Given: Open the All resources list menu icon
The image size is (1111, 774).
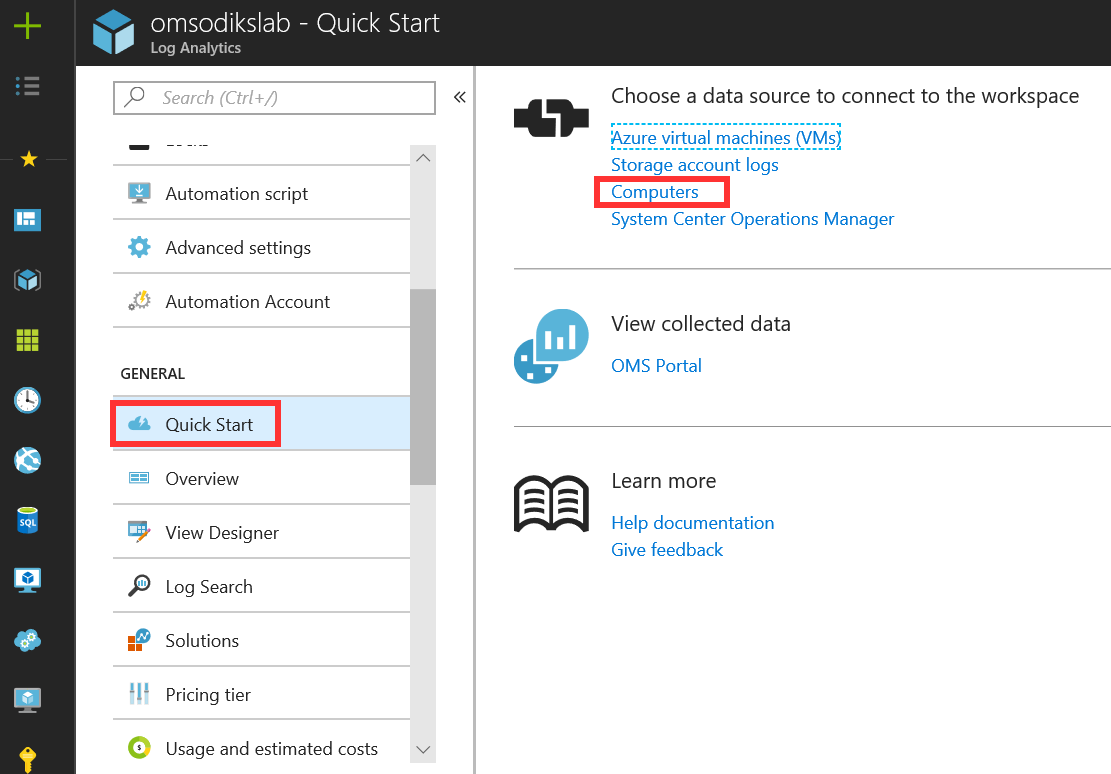Looking at the screenshot, I should [28, 86].
